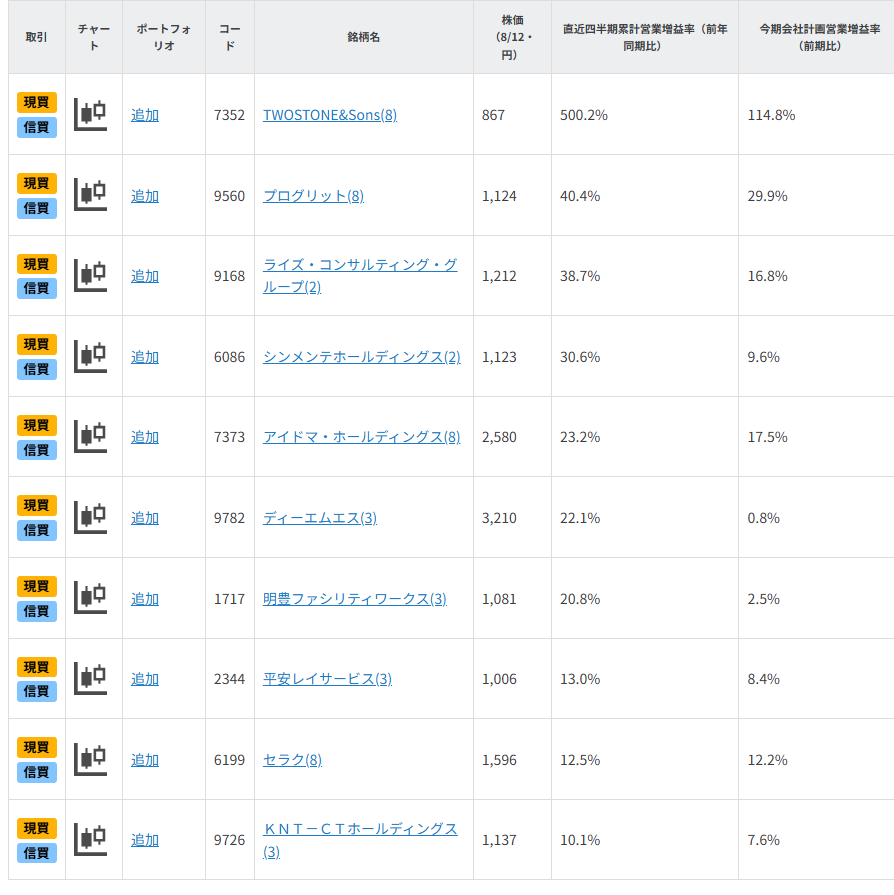This screenshot has width=894, height=895.
Task: Click 現買 button for プログリット
Action: (x=37, y=183)
